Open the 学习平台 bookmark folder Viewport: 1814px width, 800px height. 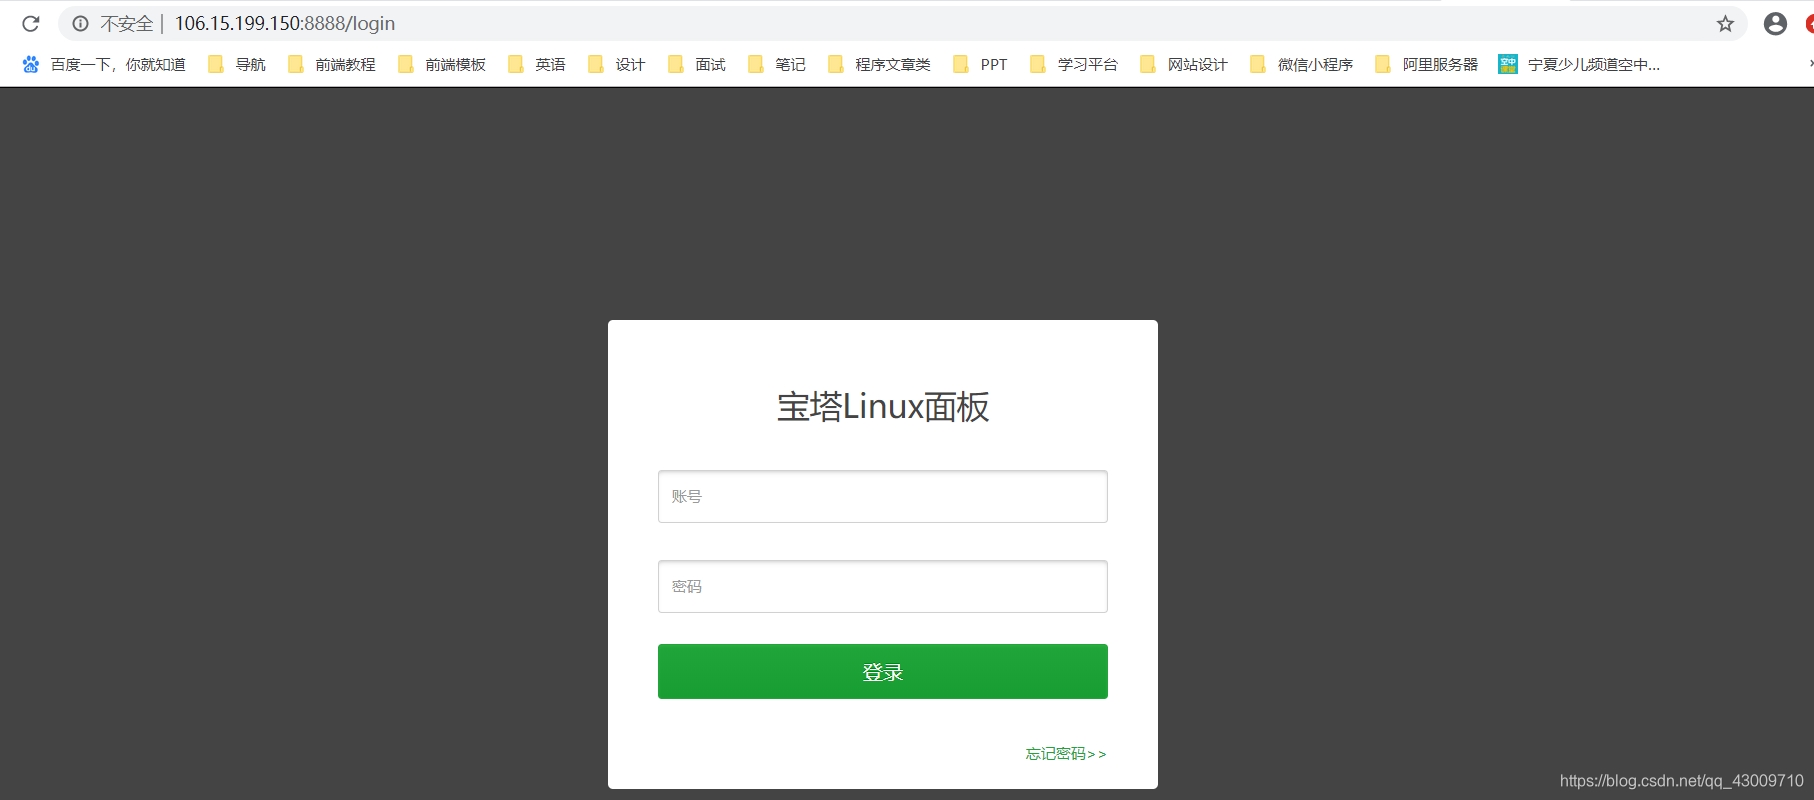pyautogui.click(x=1074, y=64)
